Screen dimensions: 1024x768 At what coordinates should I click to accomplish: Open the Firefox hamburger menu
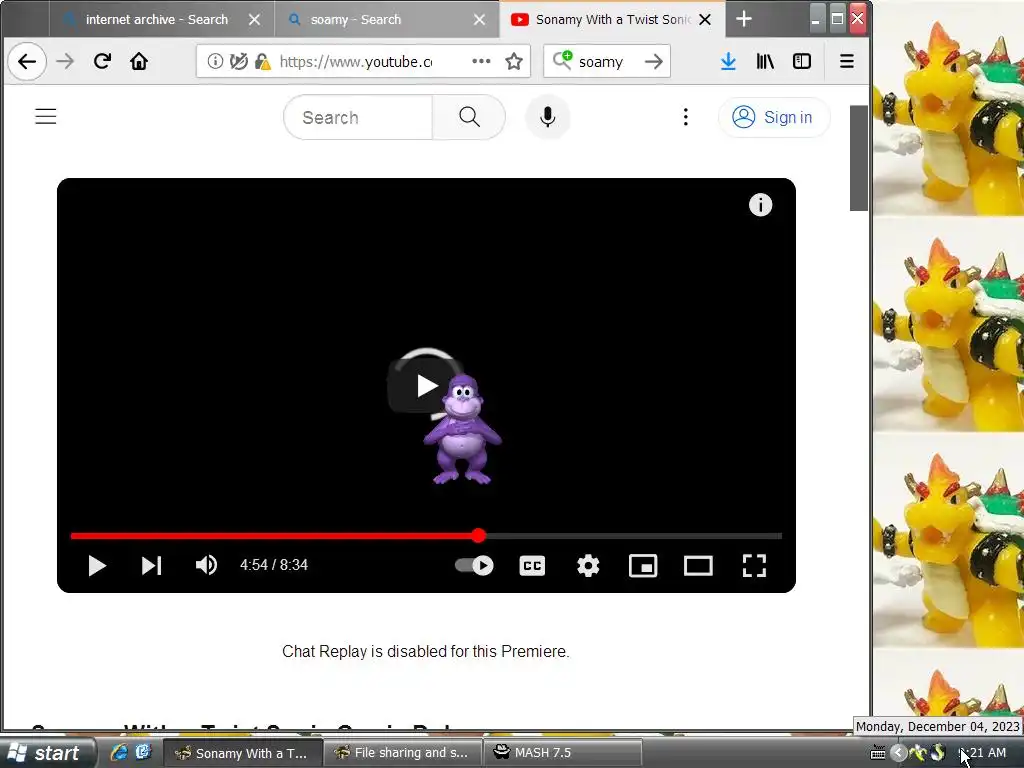pyautogui.click(x=846, y=61)
